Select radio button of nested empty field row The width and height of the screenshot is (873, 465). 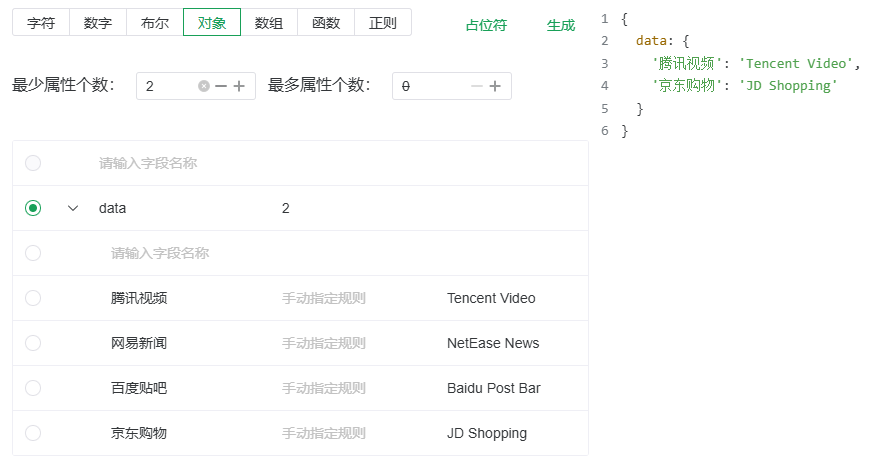[33, 253]
